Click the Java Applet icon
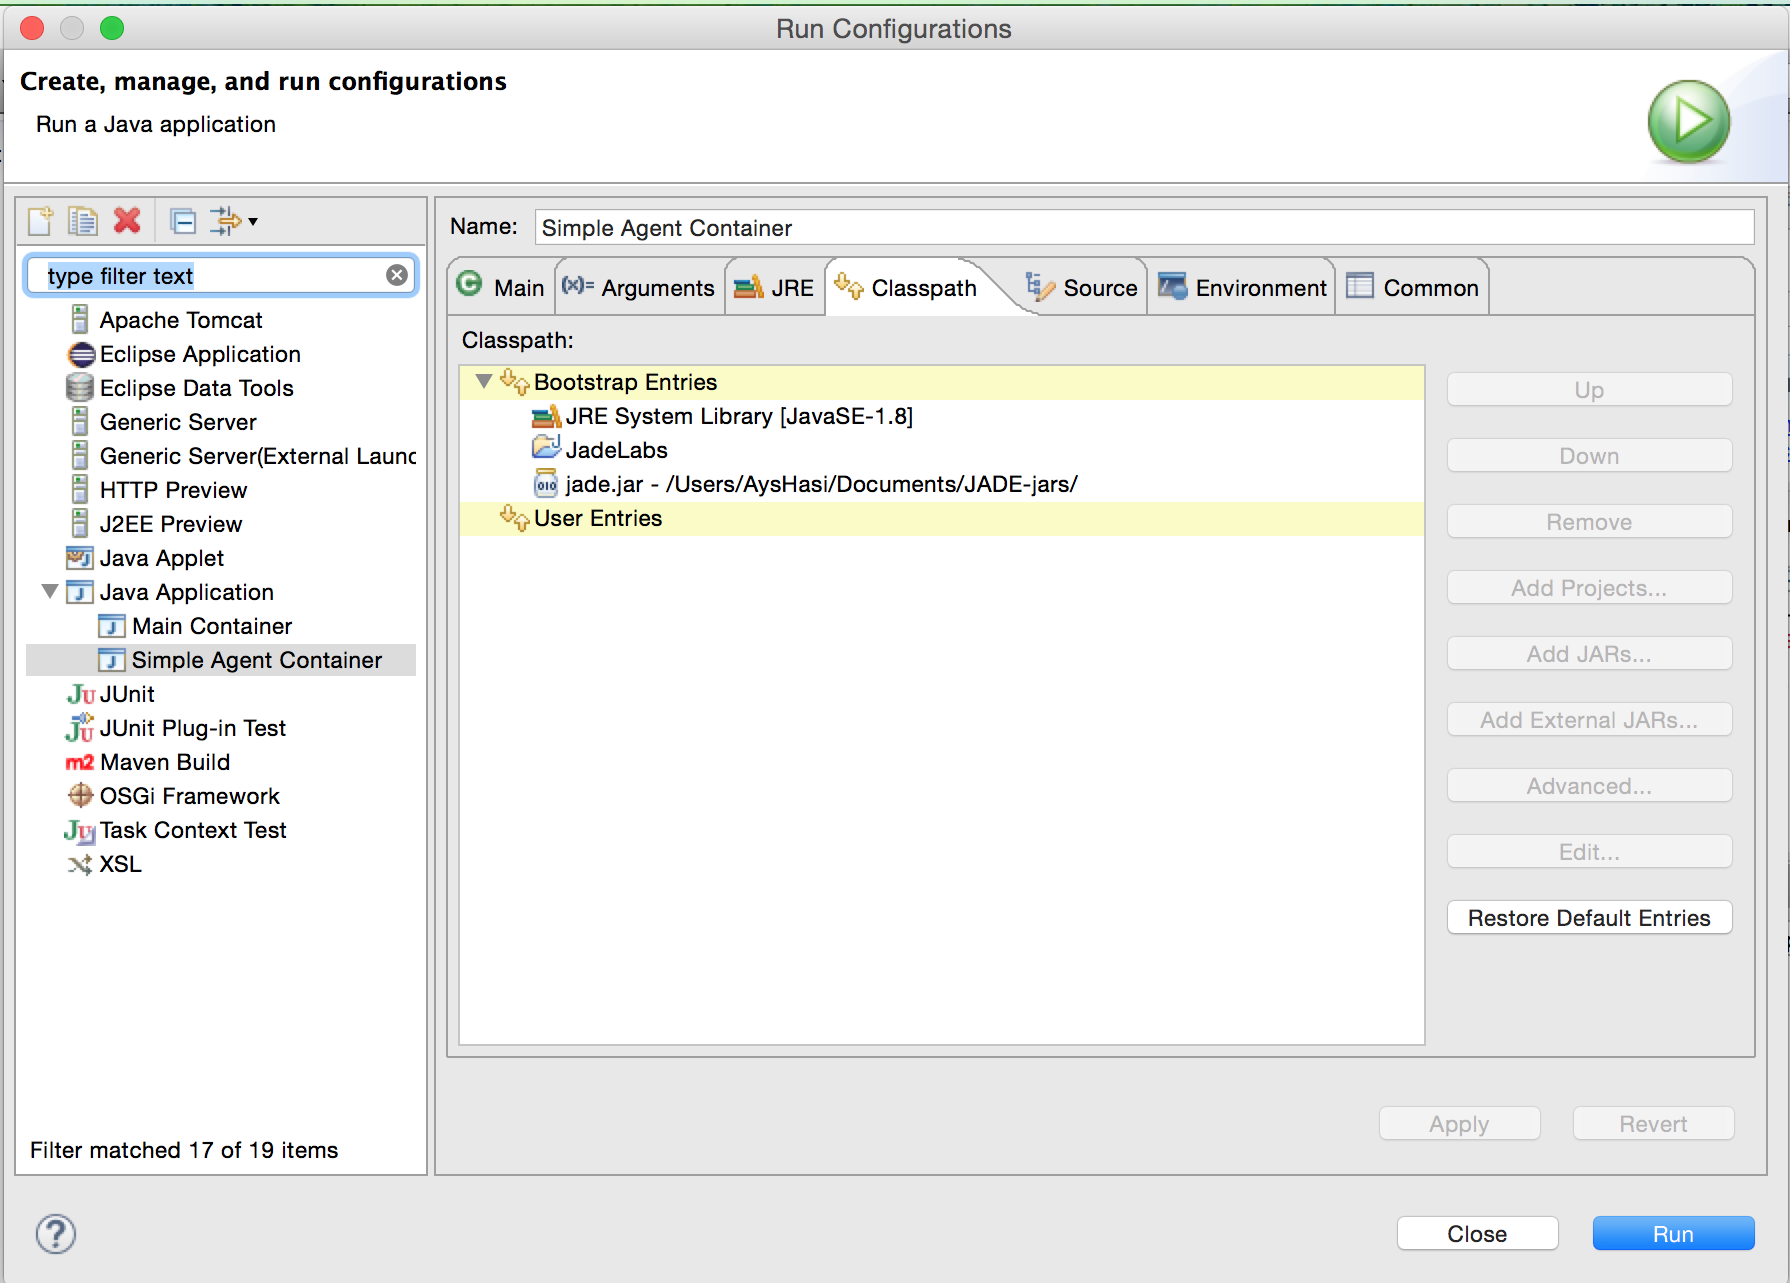Image resolution: width=1790 pixels, height=1283 pixels. pyautogui.click(x=80, y=558)
